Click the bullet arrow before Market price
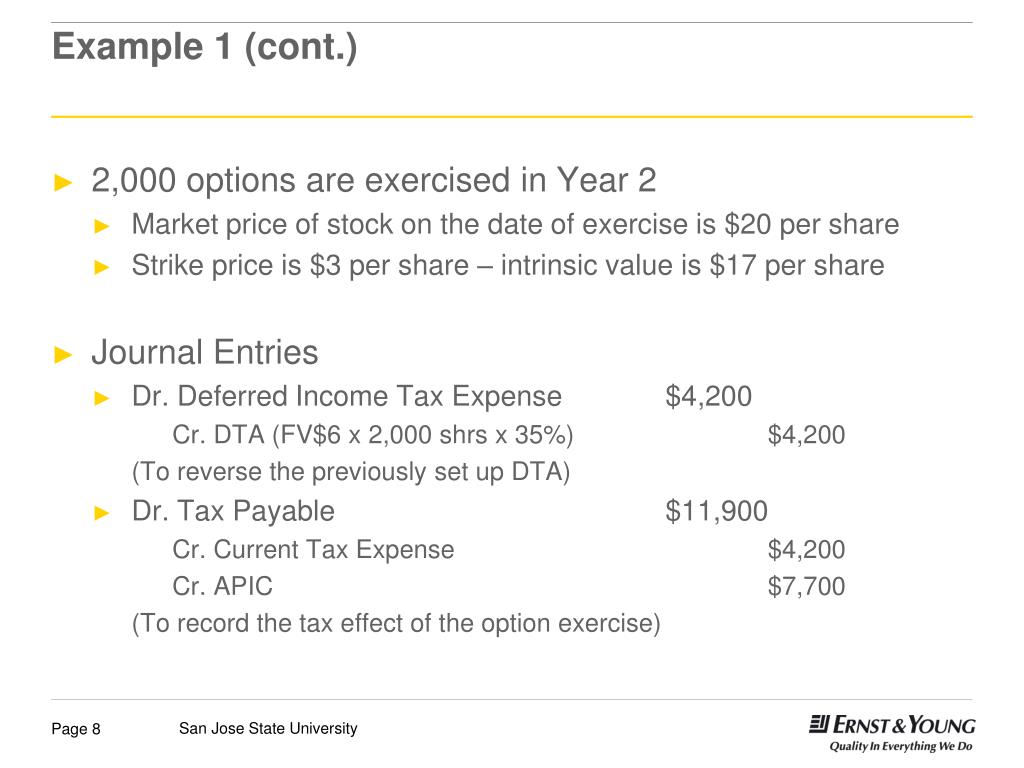This screenshot has width=1024, height=768. [102, 227]
